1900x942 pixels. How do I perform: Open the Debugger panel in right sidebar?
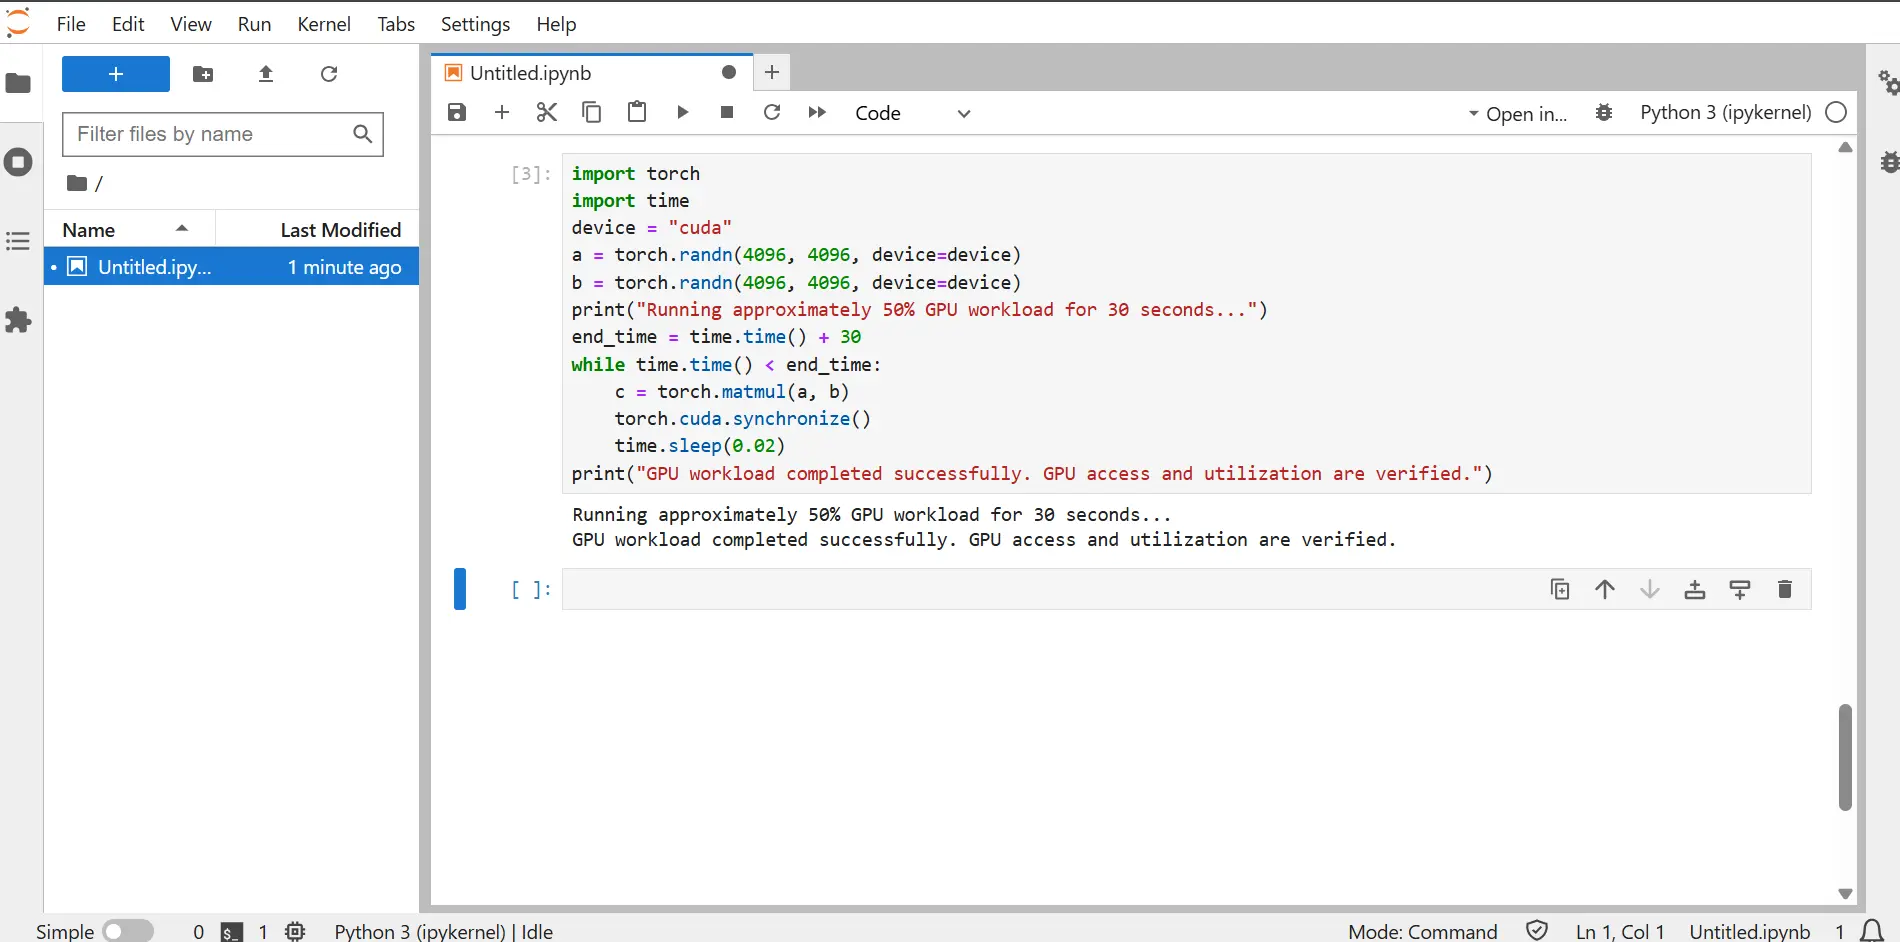pos(1888,162)
